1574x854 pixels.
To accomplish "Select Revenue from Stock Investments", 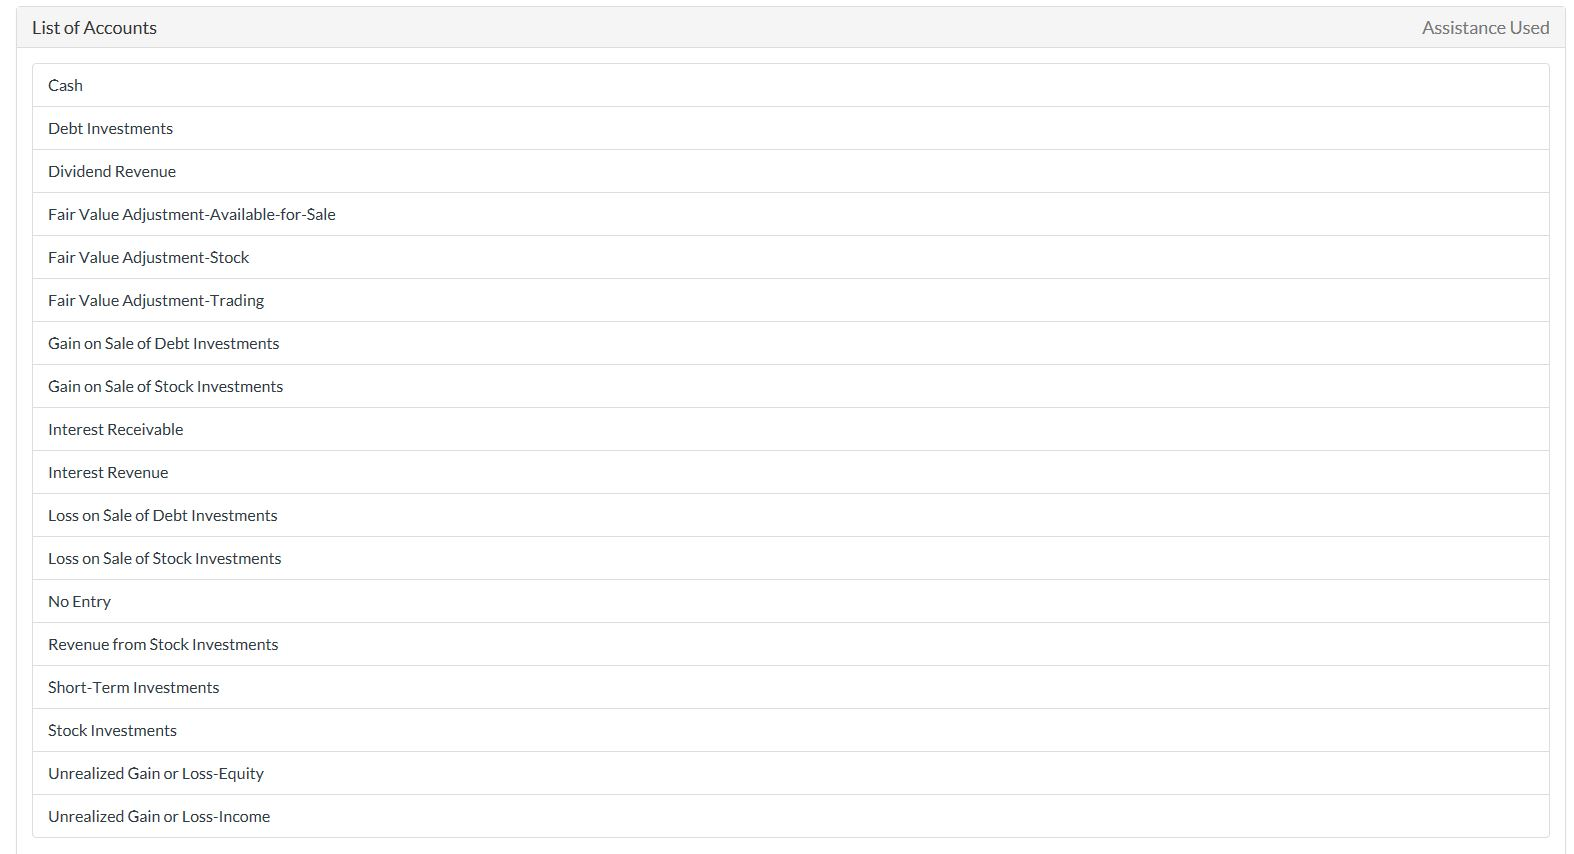I will click(x=163, y=644).
